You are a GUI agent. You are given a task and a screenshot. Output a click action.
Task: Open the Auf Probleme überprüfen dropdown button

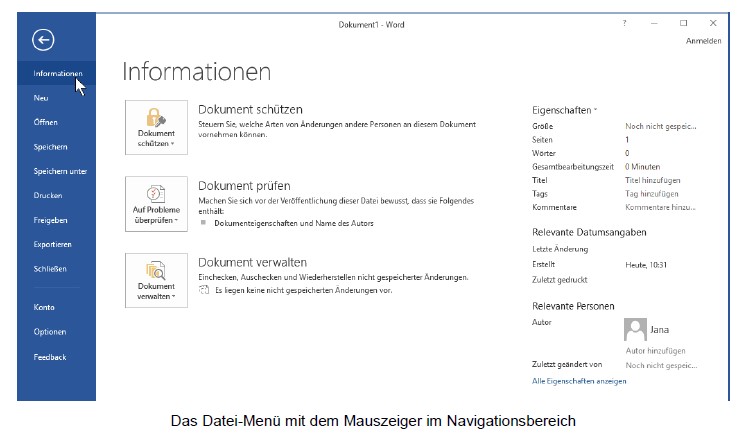point(156,204)
